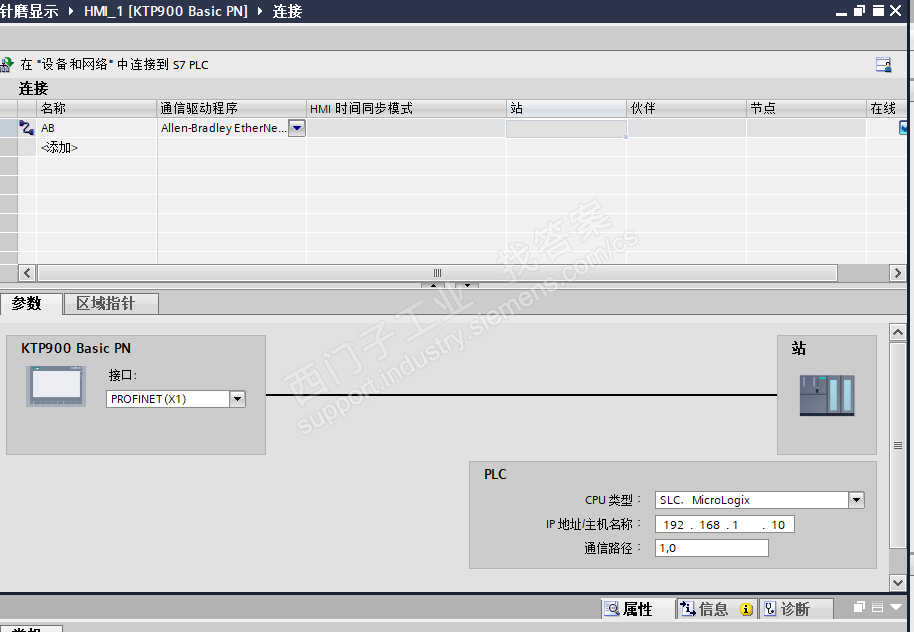Maximize the editor window
The width and height of the screenshot is (914, 632).
point(878,10)
